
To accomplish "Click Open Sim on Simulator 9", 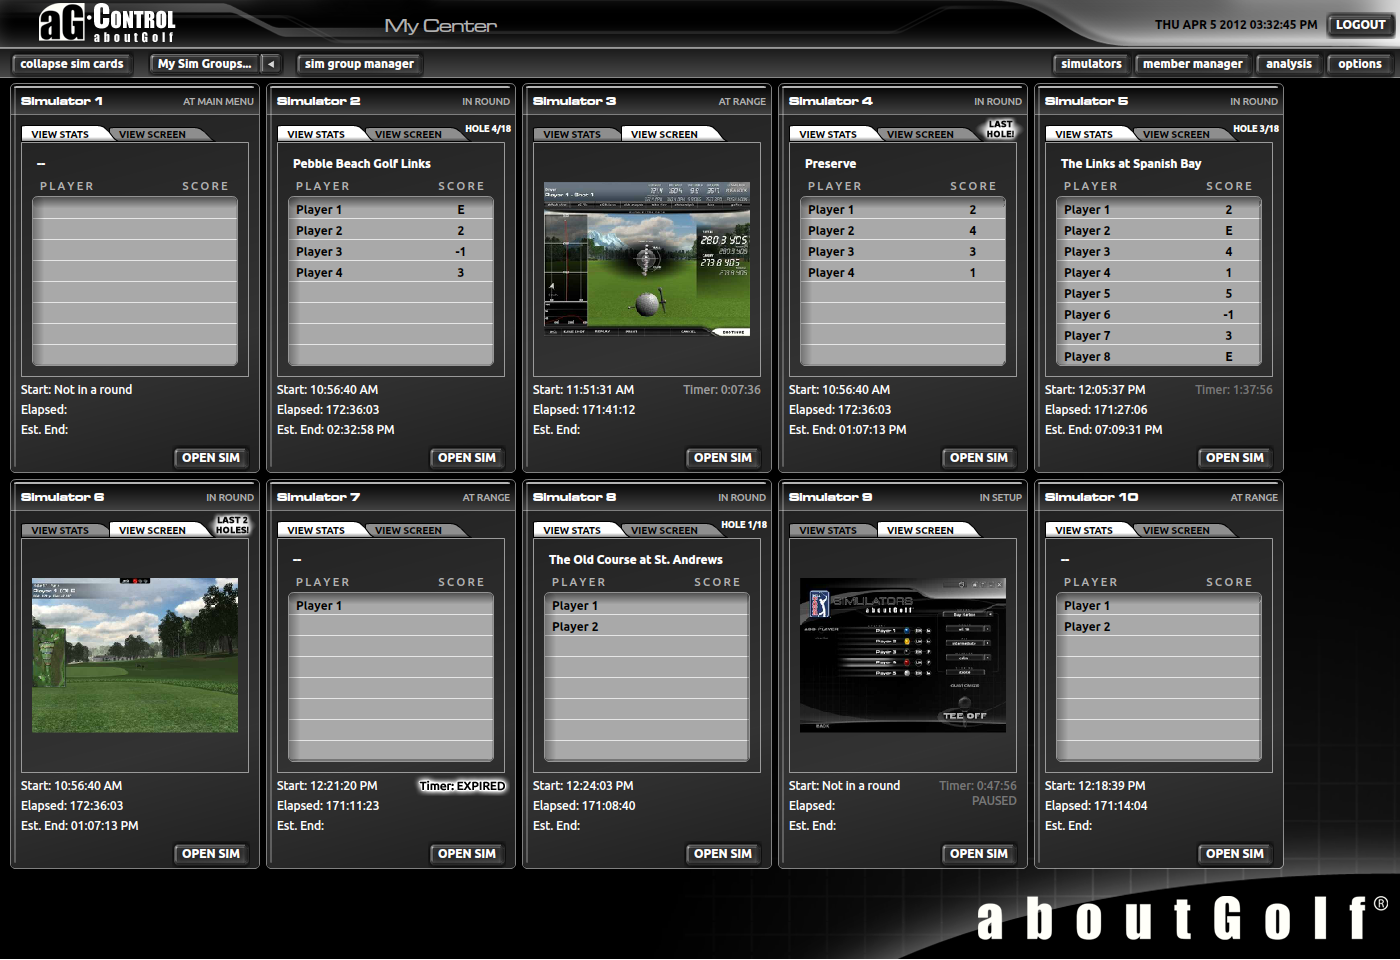I will 979,854.
